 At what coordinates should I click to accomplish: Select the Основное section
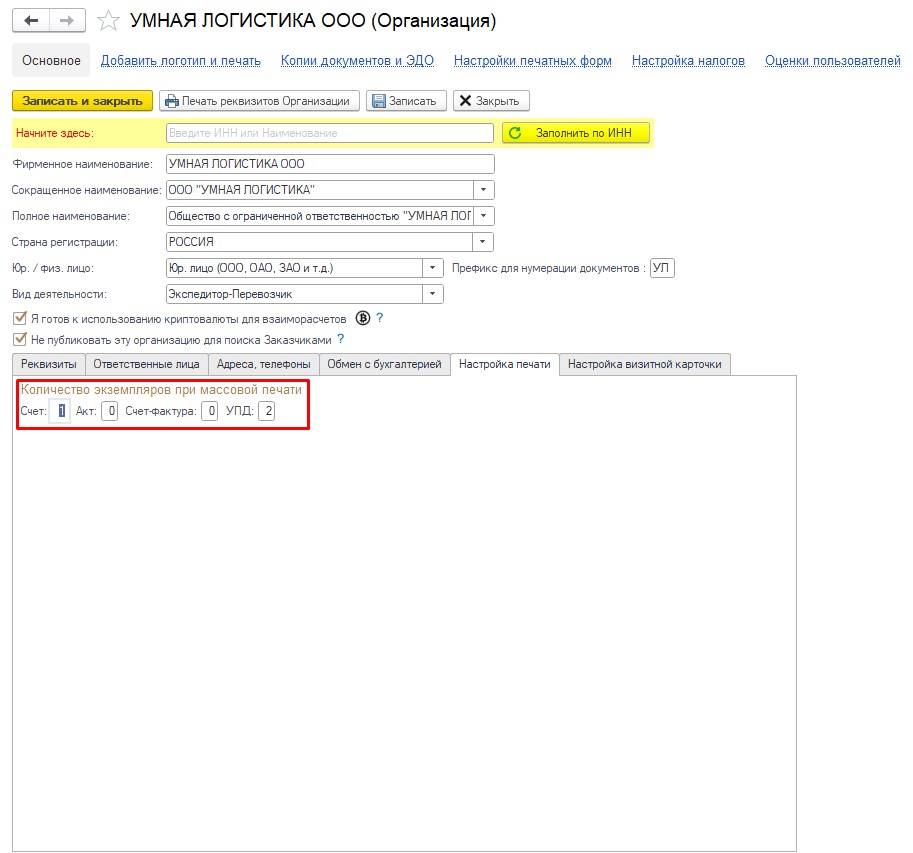coord(51,61)
